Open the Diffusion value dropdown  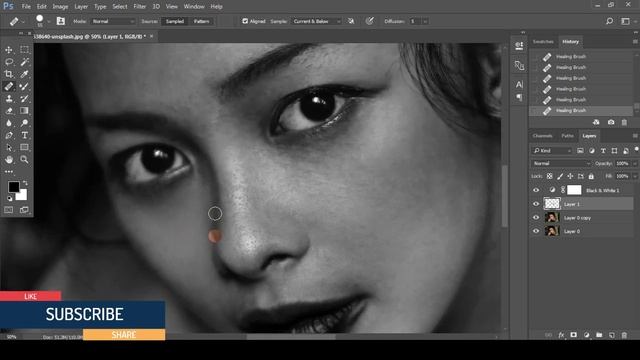click(425, 21)
